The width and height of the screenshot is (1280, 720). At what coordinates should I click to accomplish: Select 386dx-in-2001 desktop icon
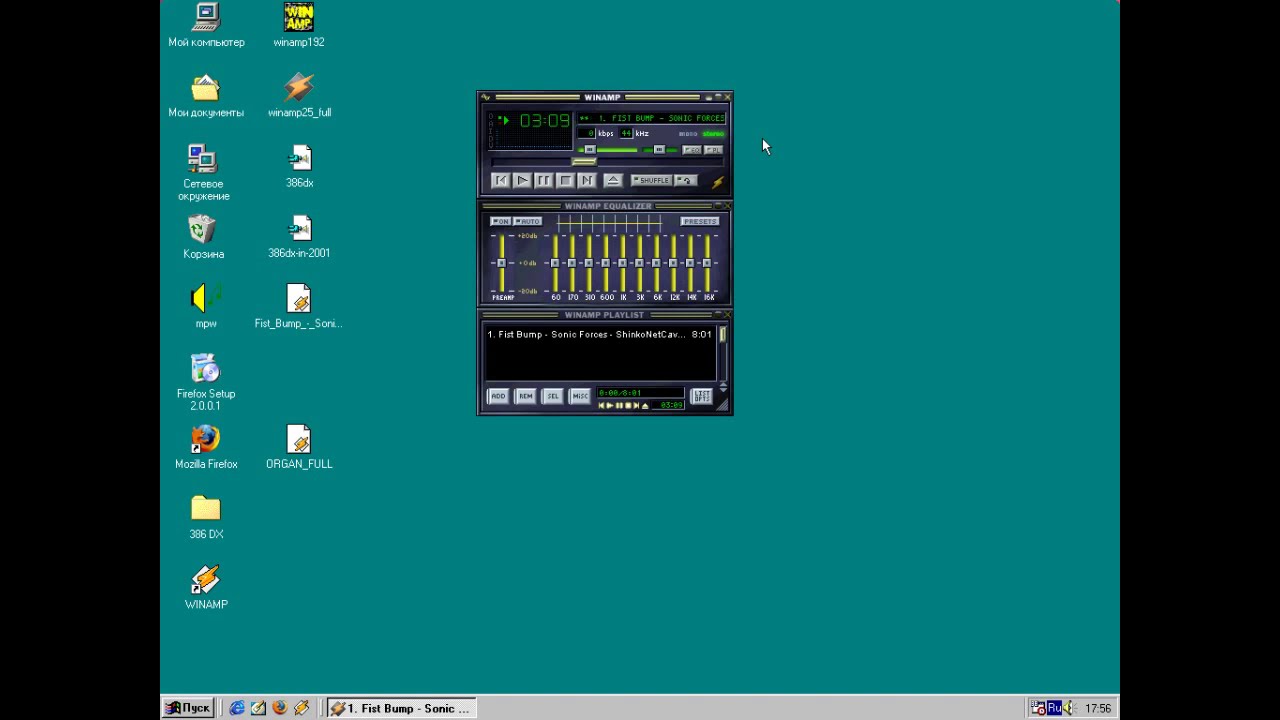[x=299, y=237]
